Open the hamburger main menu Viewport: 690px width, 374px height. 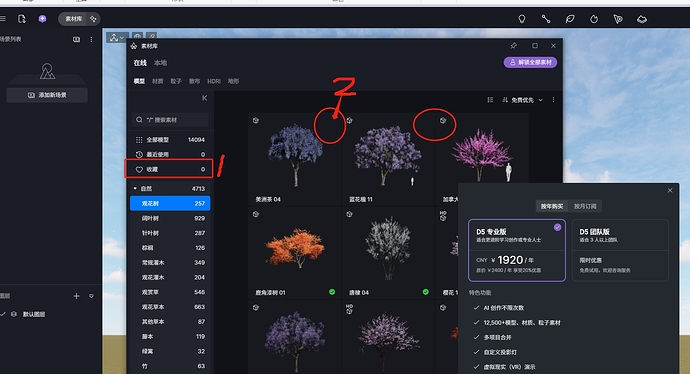click(x=3, y=19)
